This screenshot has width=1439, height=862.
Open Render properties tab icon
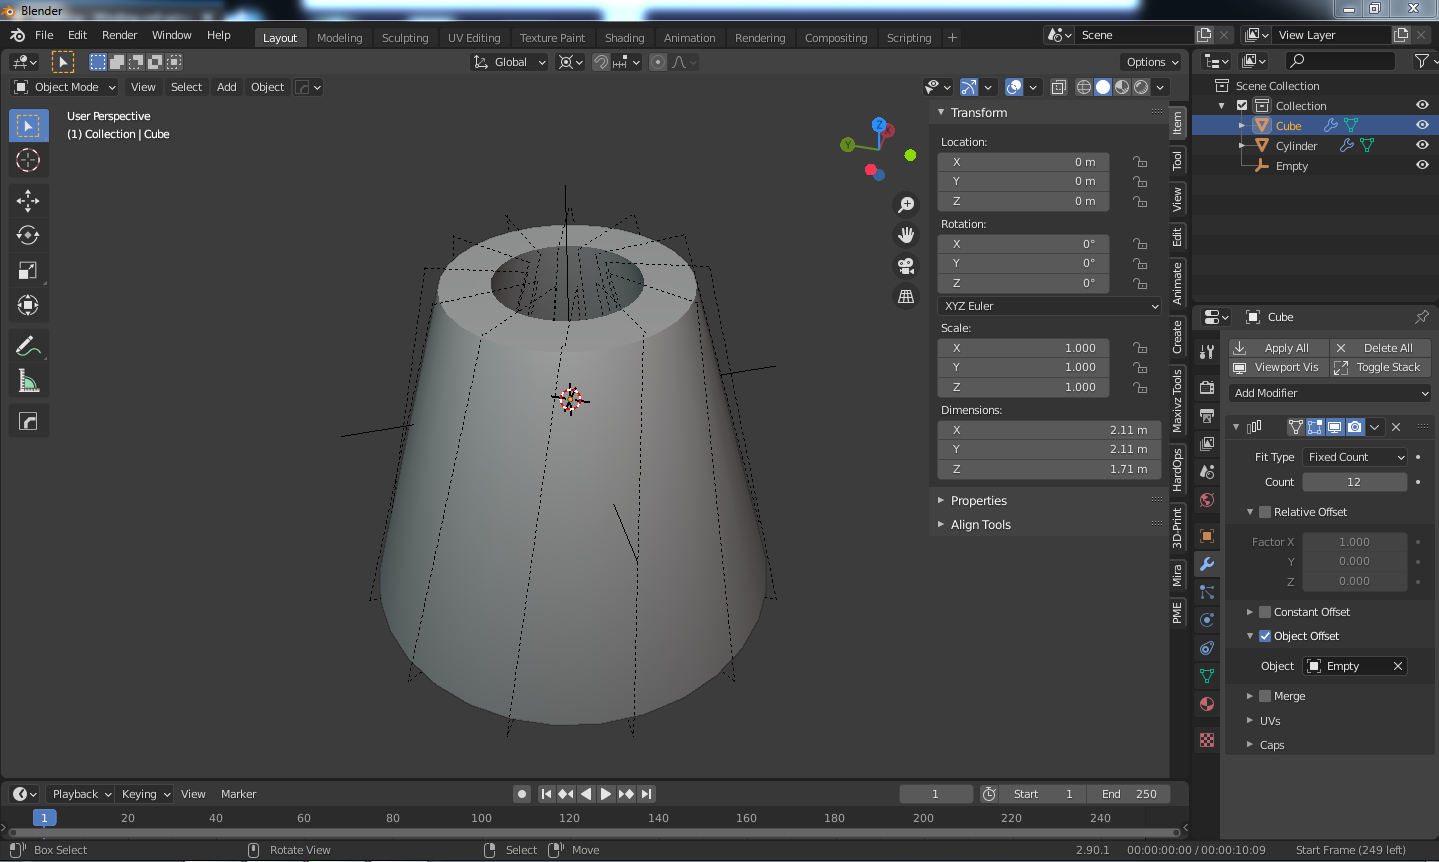(x=1207, y=387)
